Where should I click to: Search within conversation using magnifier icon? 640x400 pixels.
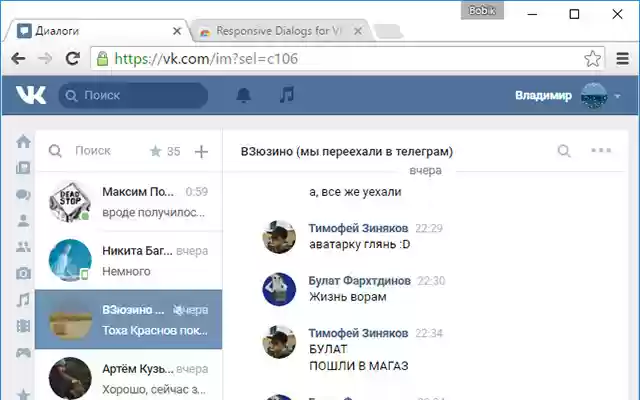click(x=564, y=151)
